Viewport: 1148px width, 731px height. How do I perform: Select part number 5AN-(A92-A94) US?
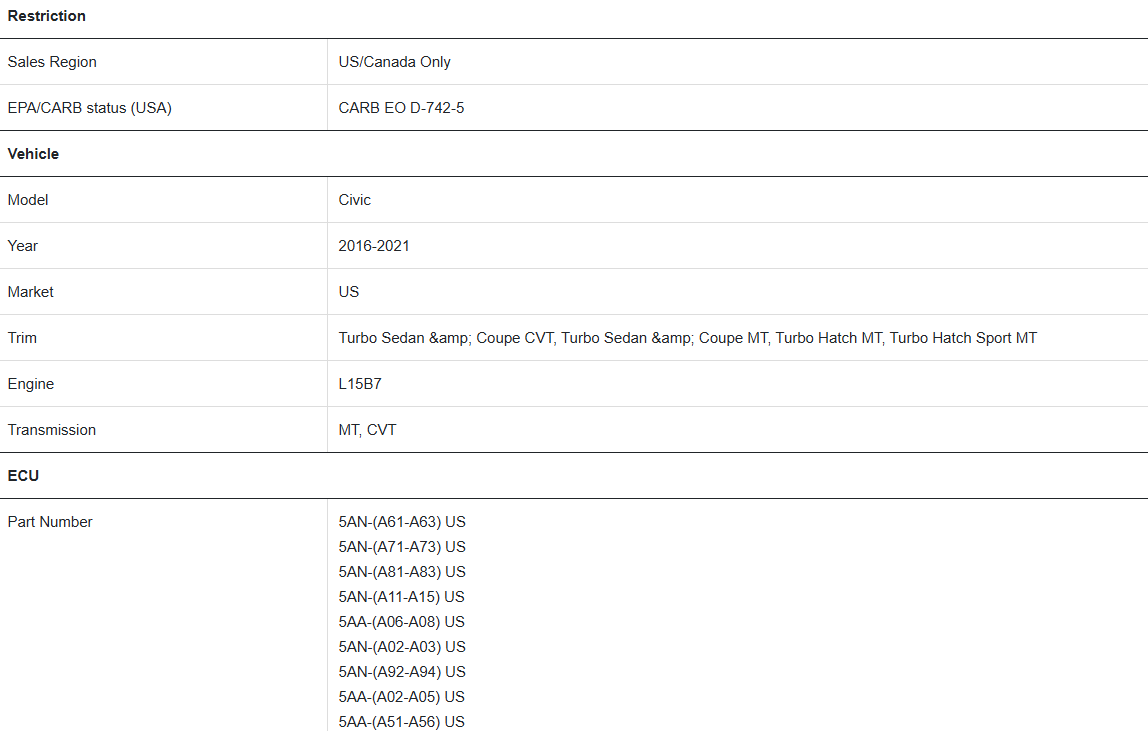(402, 672)
